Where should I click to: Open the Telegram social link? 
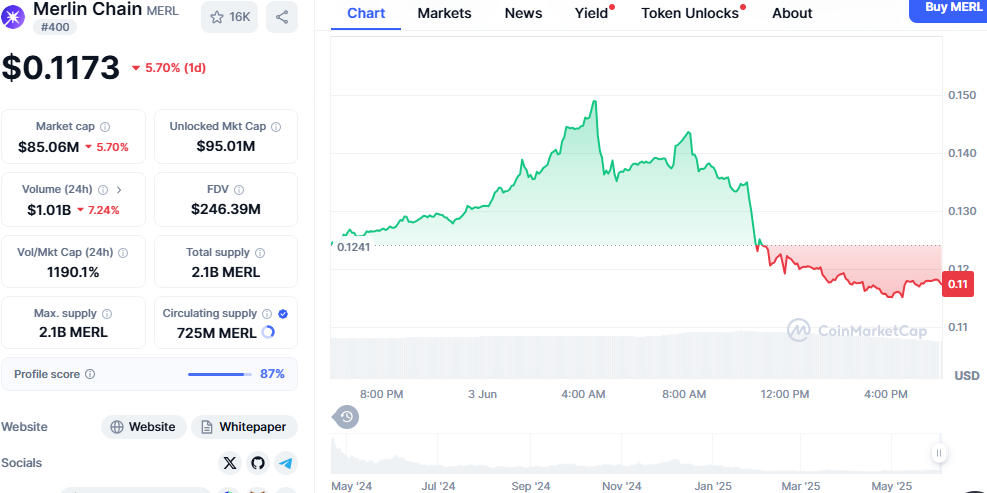point(286,463)
